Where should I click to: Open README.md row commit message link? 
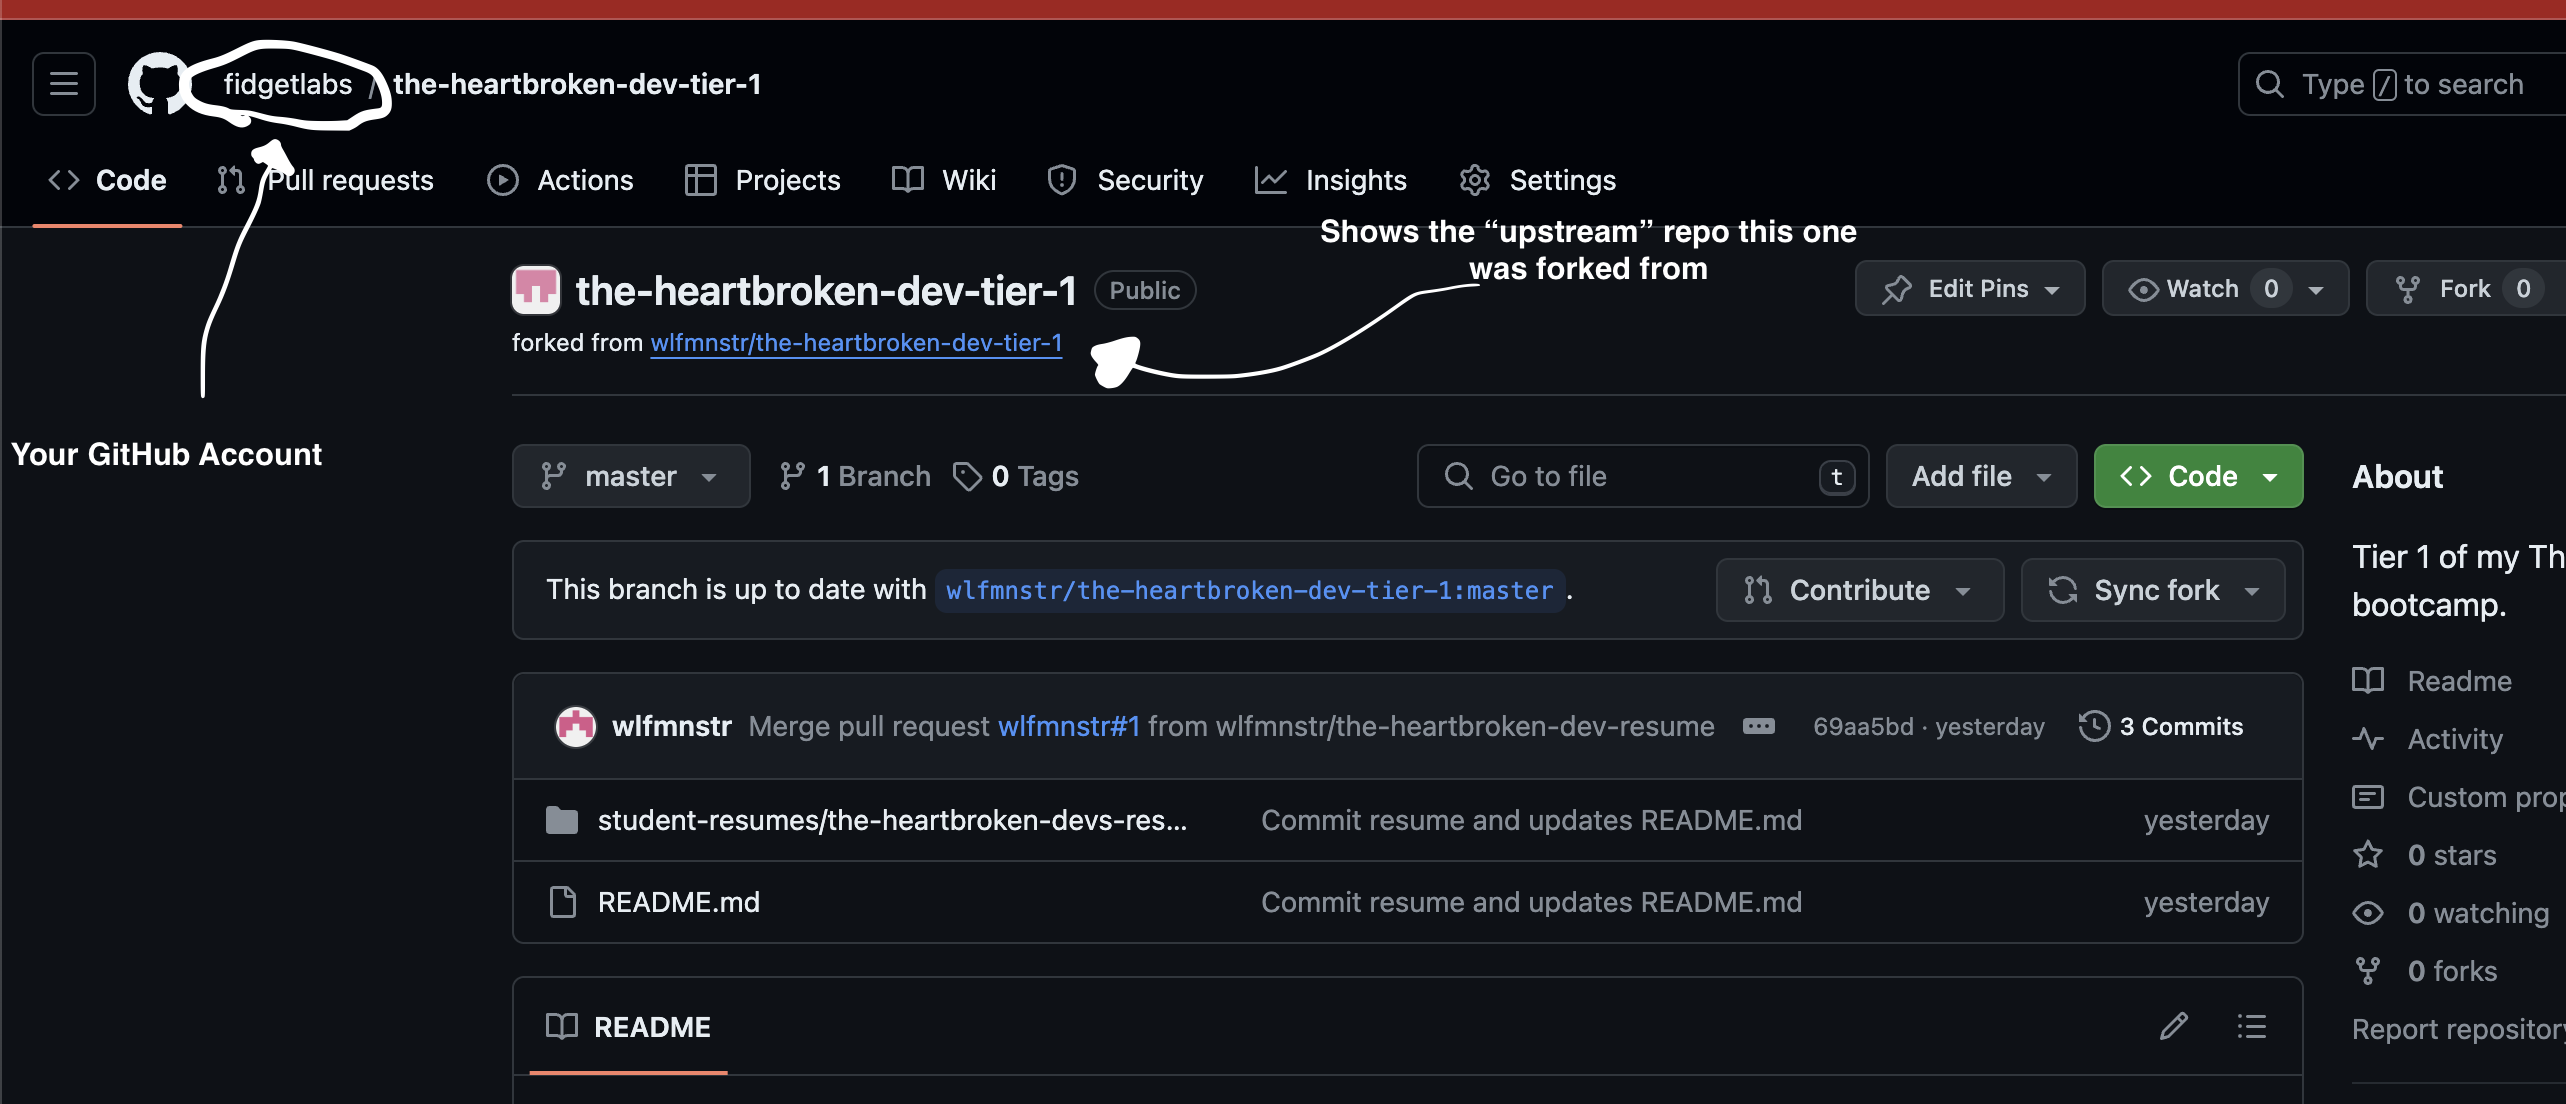(x=1531, y=902)
